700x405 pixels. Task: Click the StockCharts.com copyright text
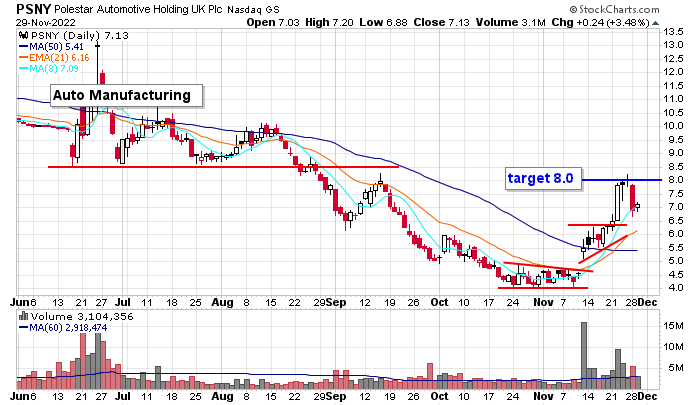click(x=614, y=9)
